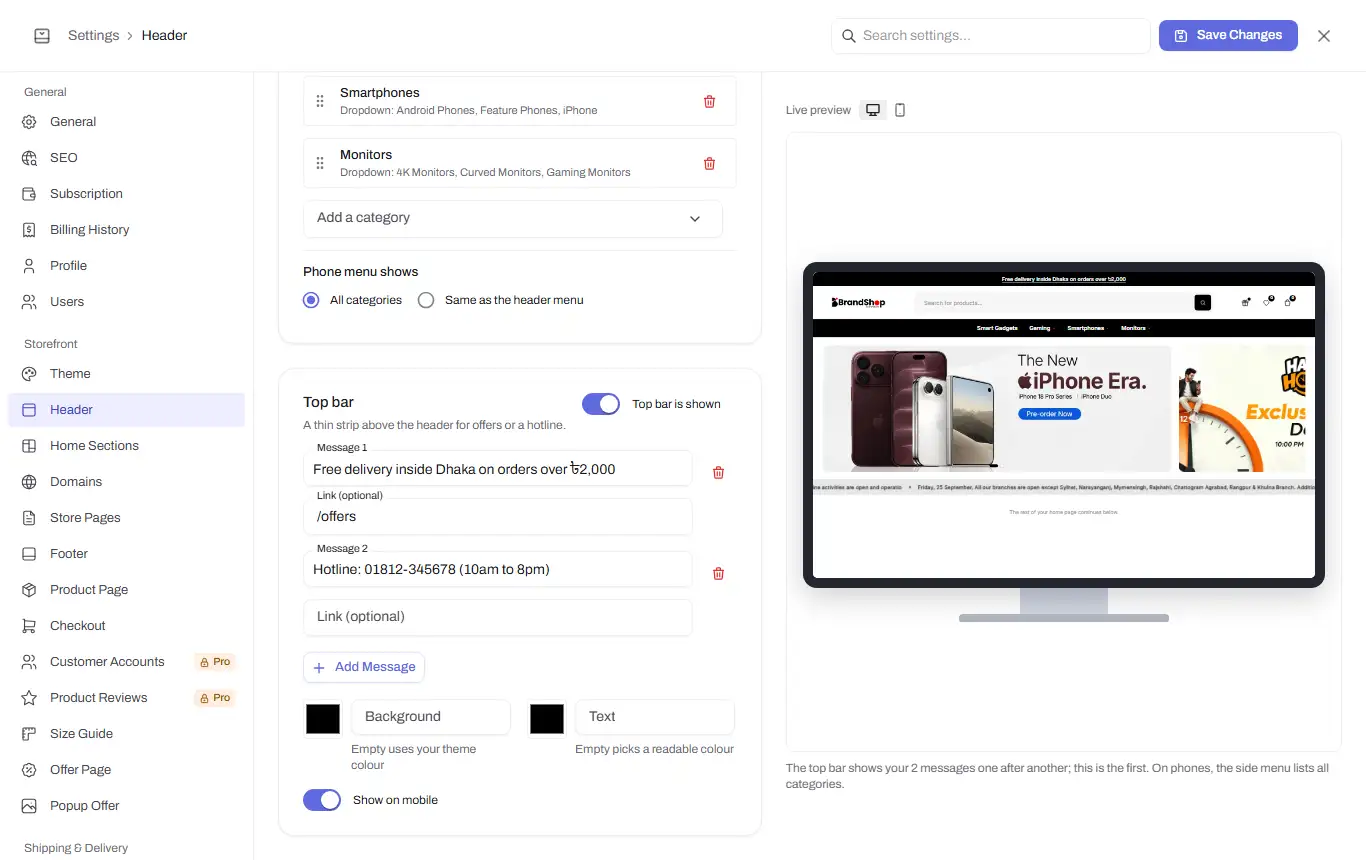1366x860 pixels.
Task: Open SEO settings from the sidebar
Action: point(126,158)
